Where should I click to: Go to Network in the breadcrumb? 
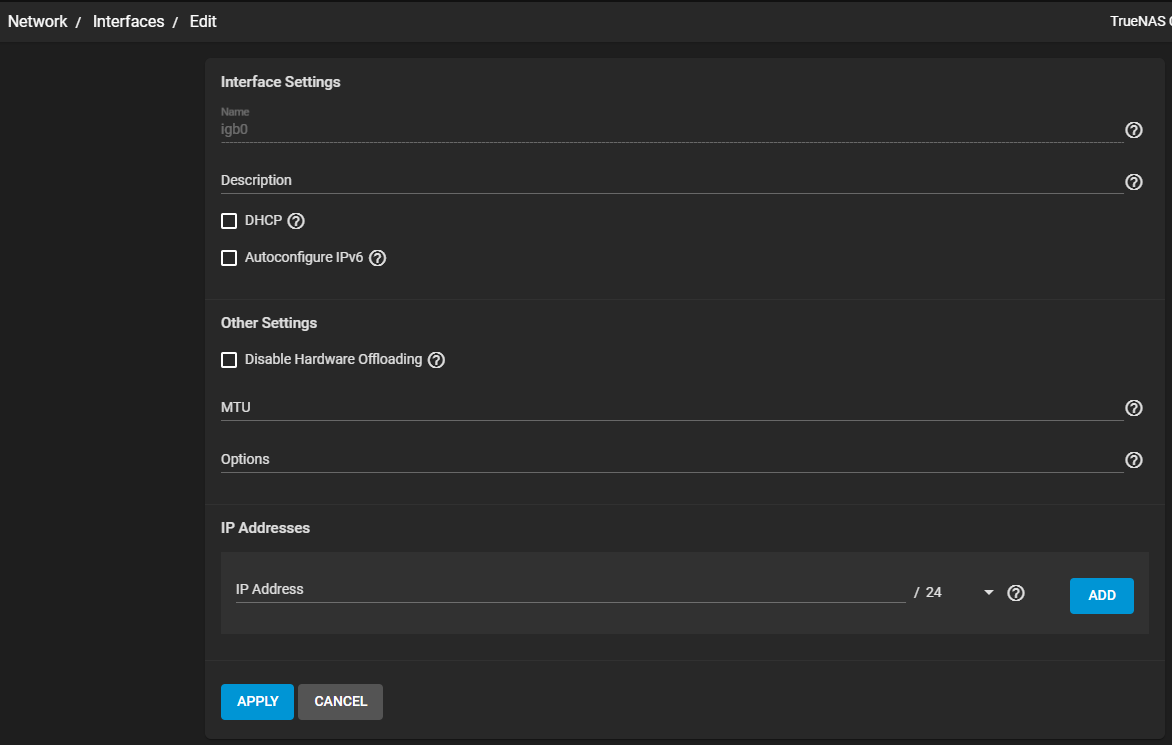coord(38,21)
